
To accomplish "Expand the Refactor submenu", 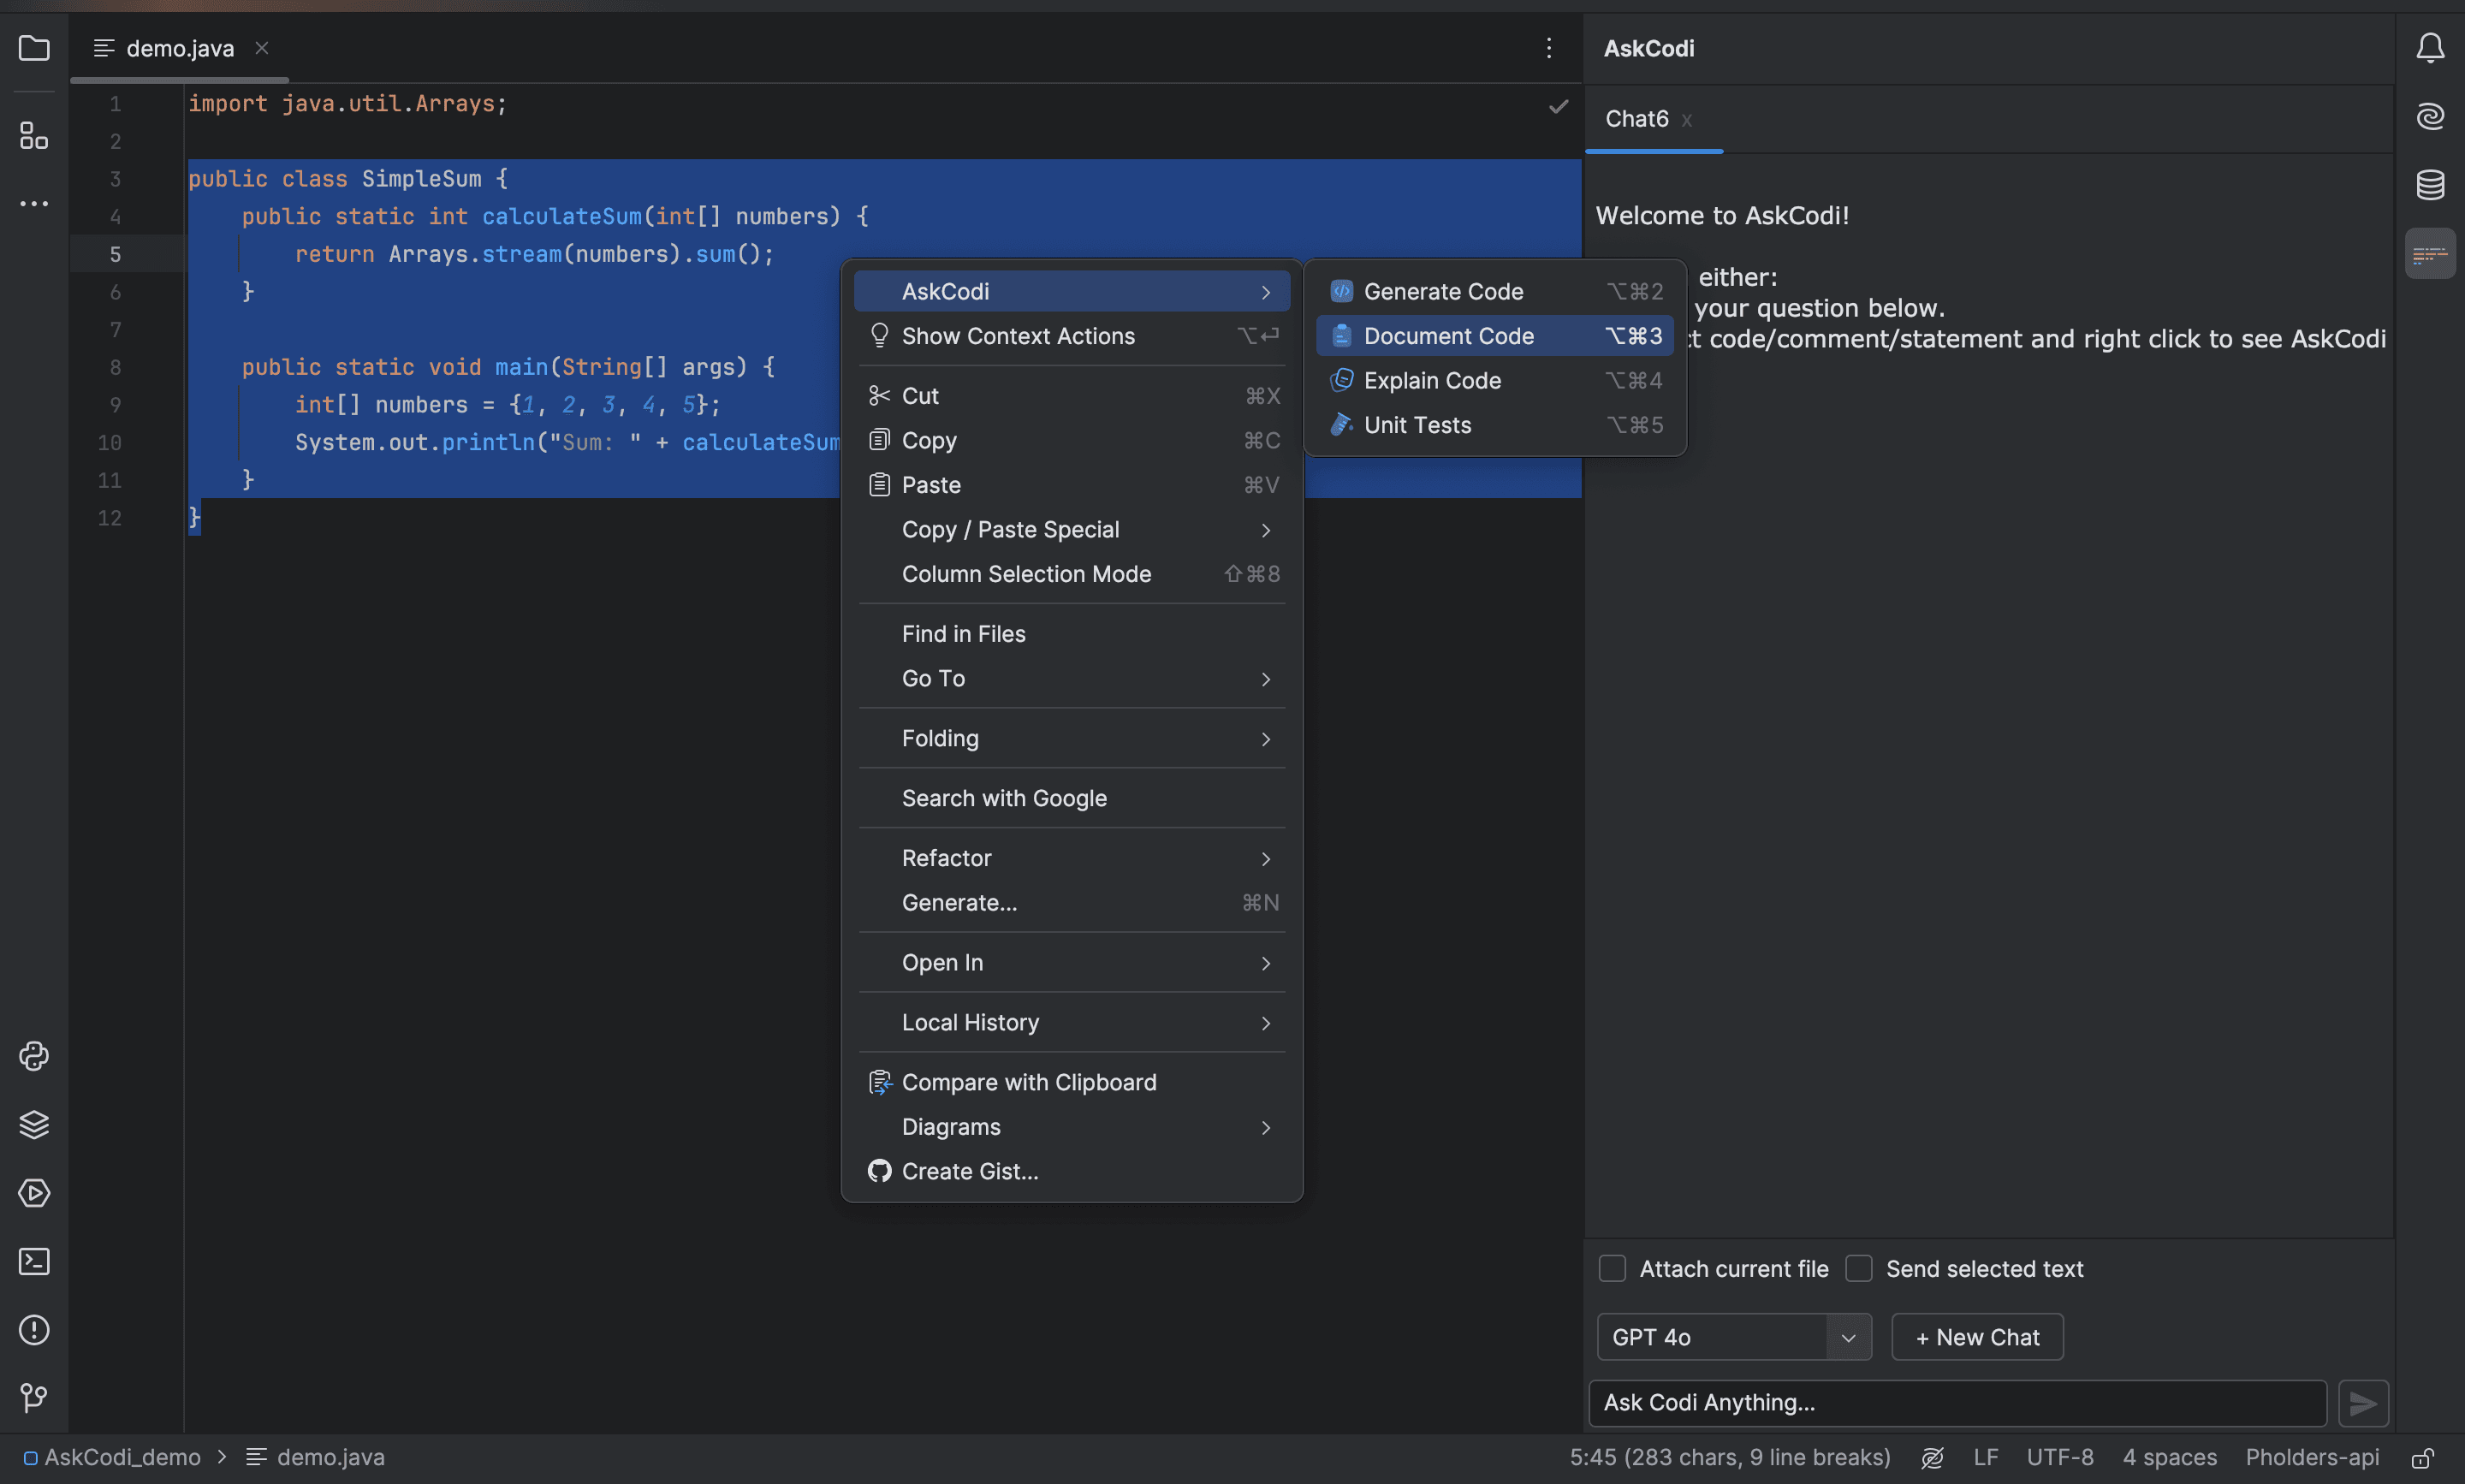I will coord(1072,858).
